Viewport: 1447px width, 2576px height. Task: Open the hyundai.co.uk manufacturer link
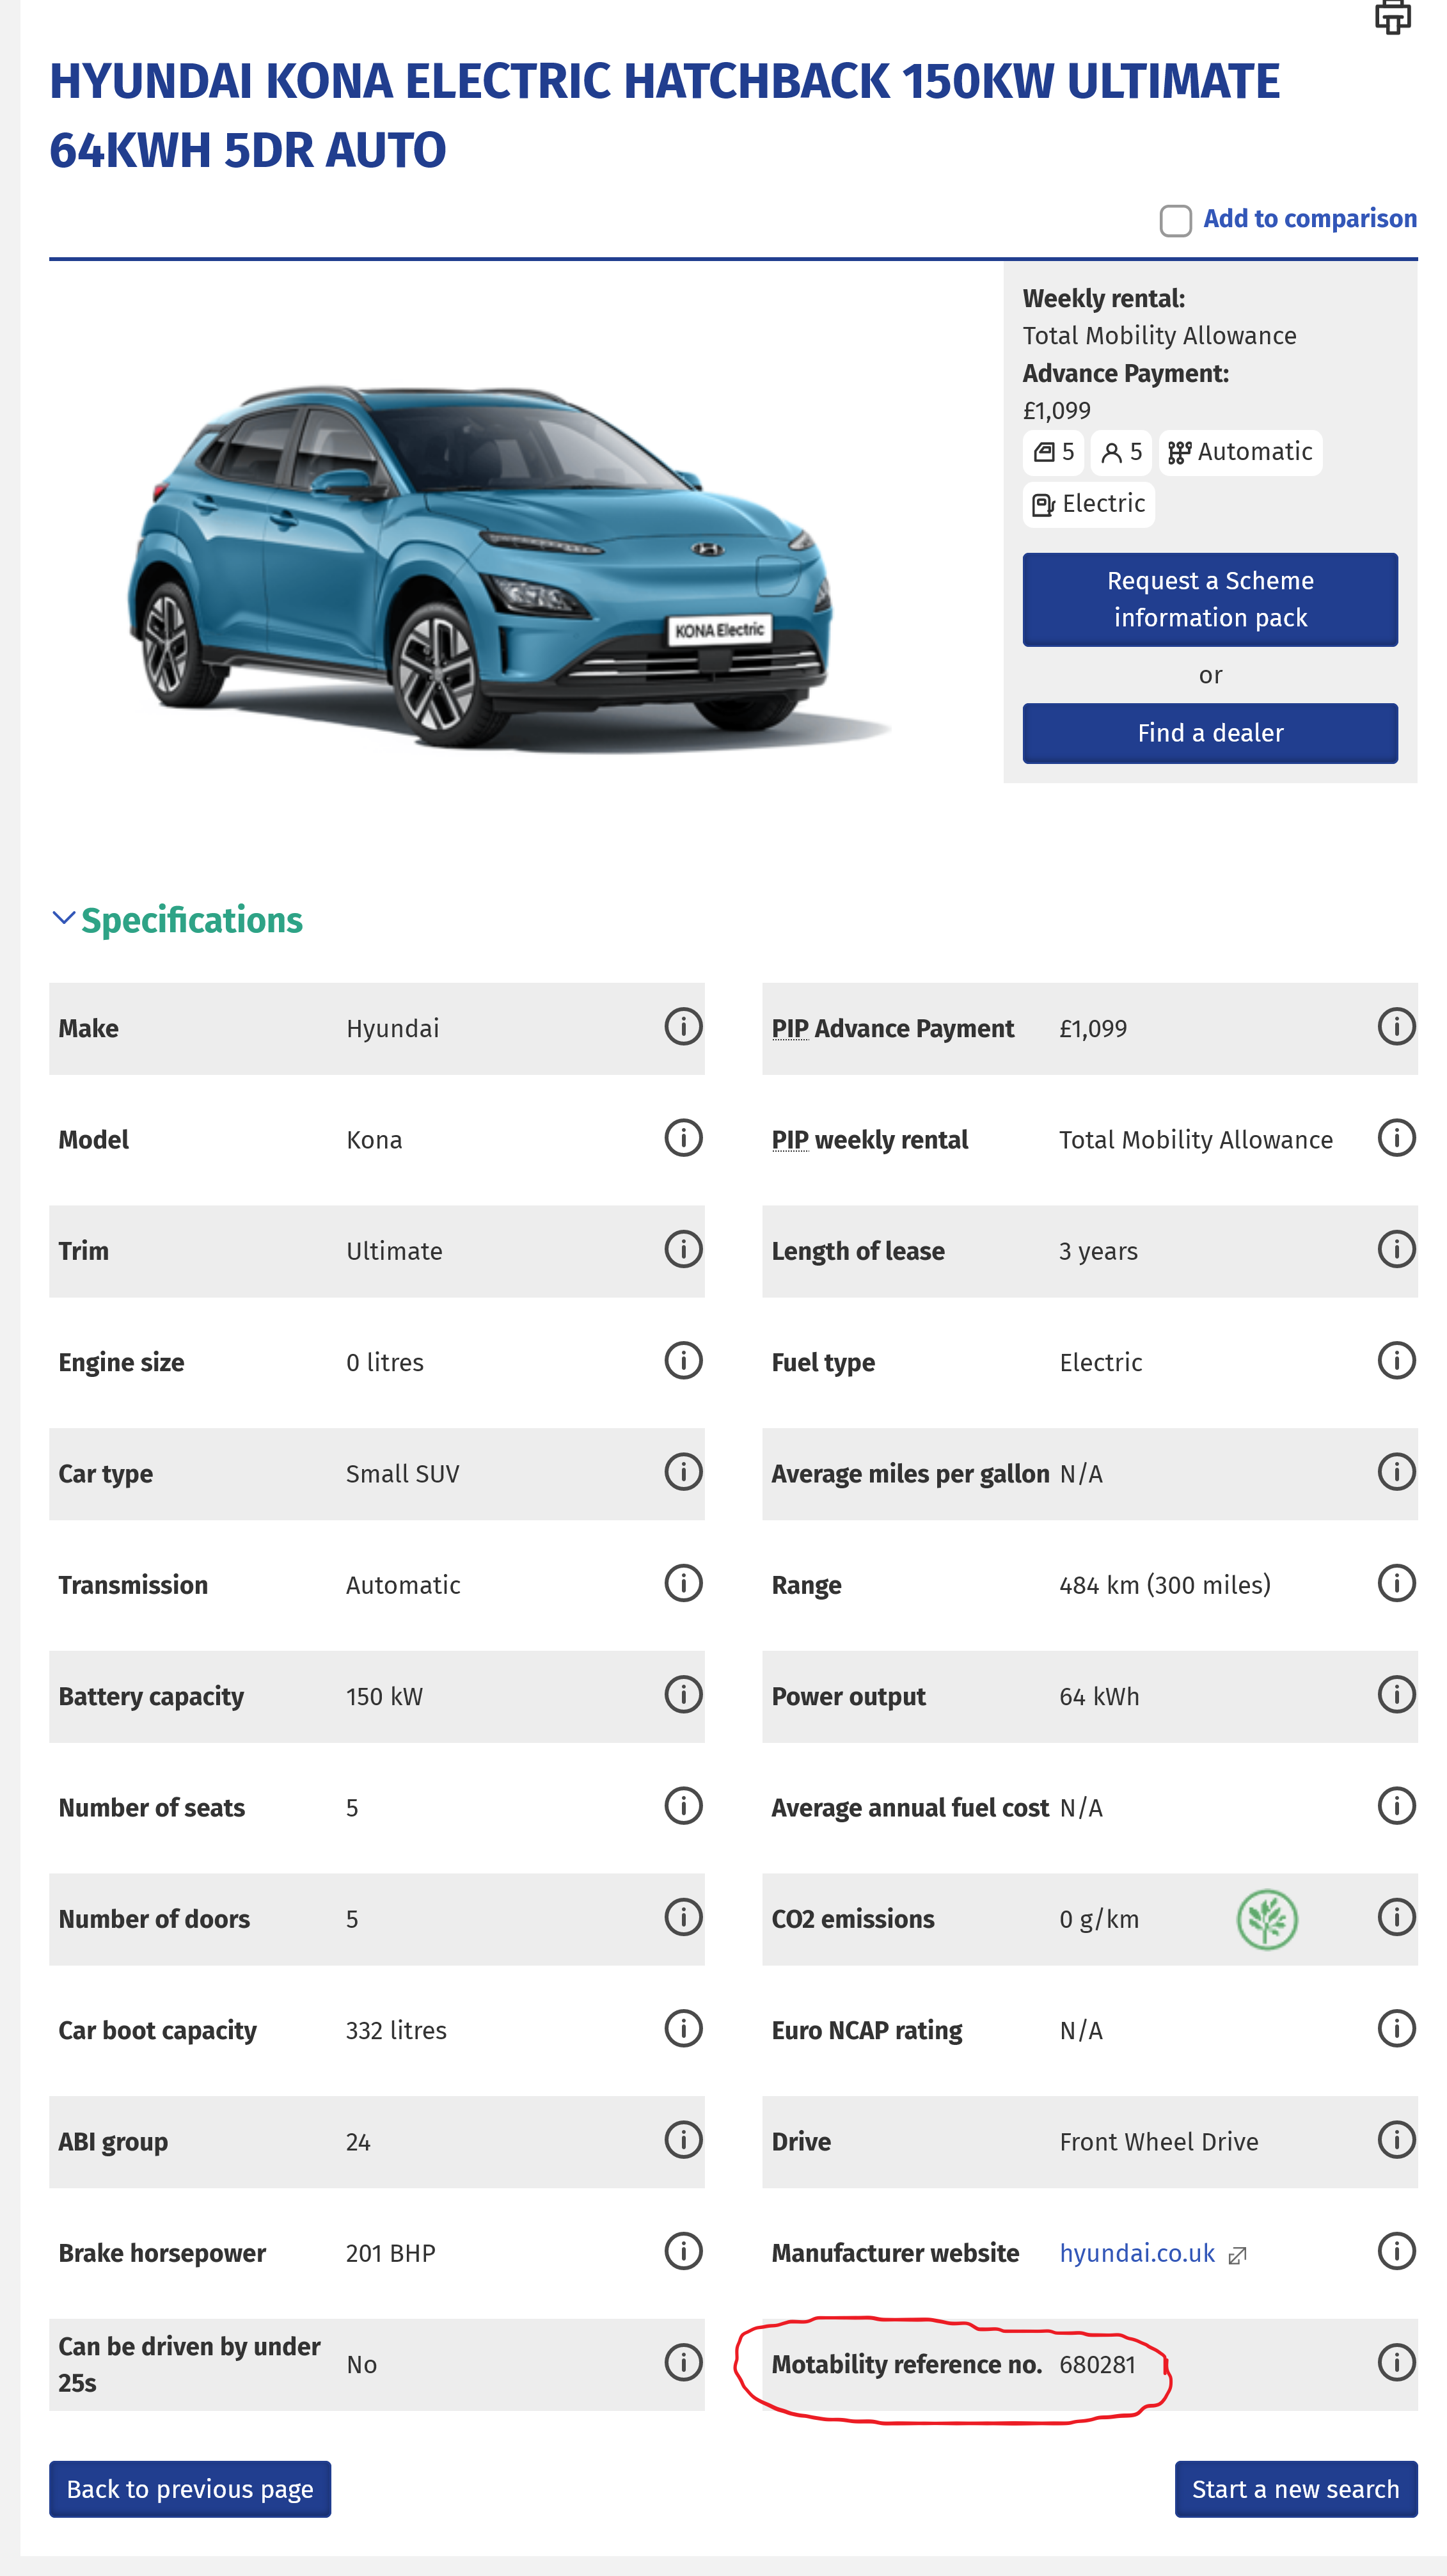tap(1137, 2253)
